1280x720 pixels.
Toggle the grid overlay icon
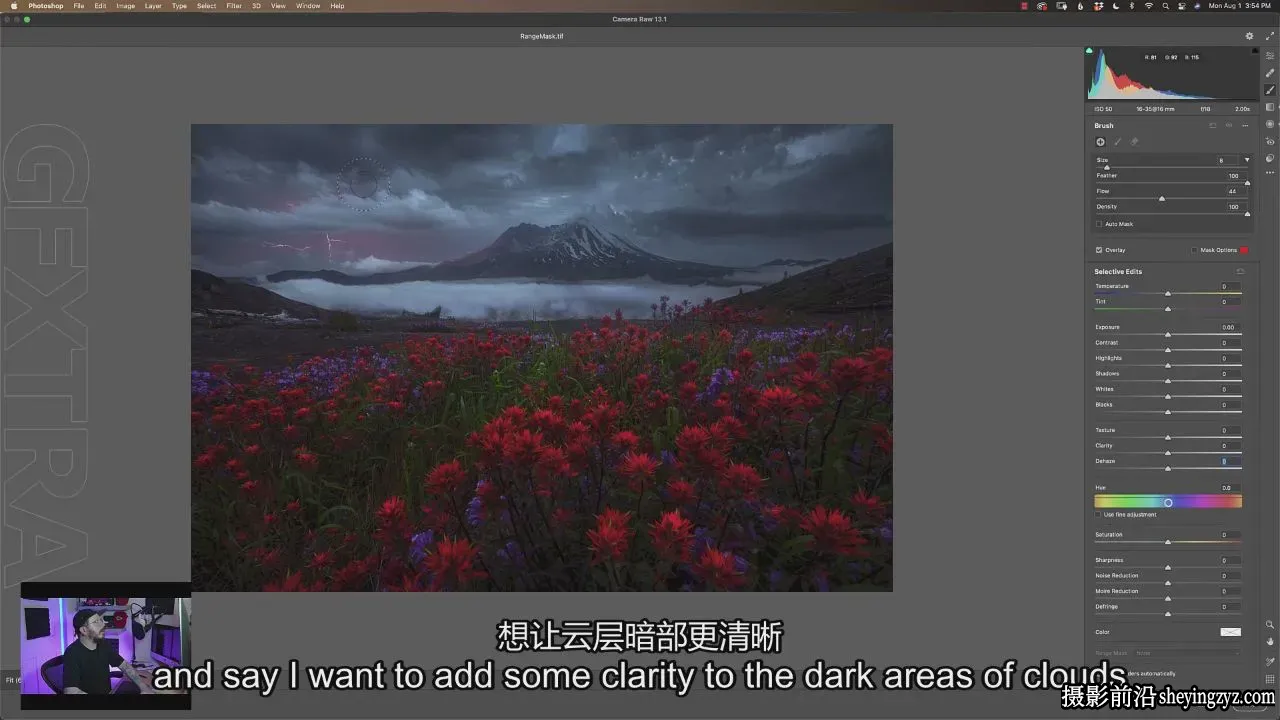click(1270, 679)
